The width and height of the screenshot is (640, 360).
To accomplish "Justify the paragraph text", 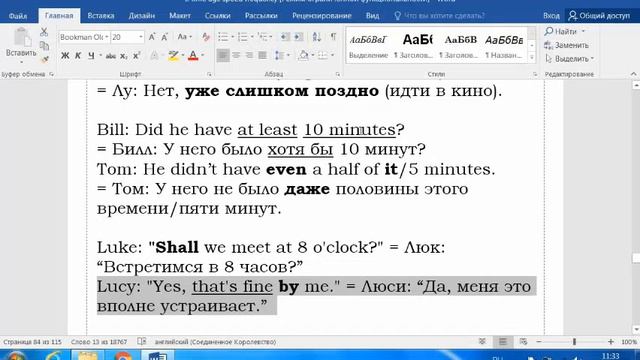I will coord(262,55).
